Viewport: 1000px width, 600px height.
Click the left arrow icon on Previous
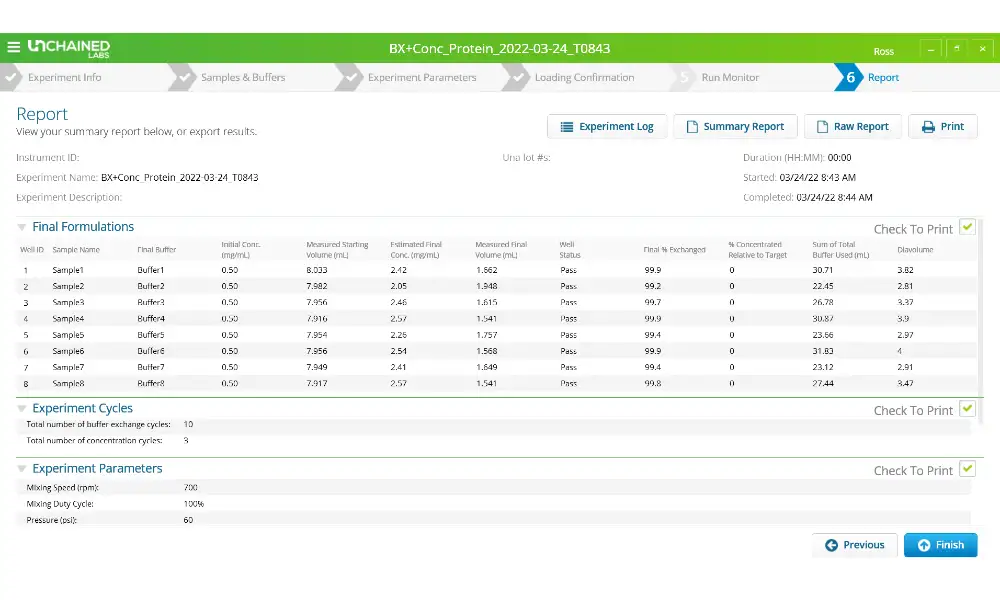pos(831,545)
